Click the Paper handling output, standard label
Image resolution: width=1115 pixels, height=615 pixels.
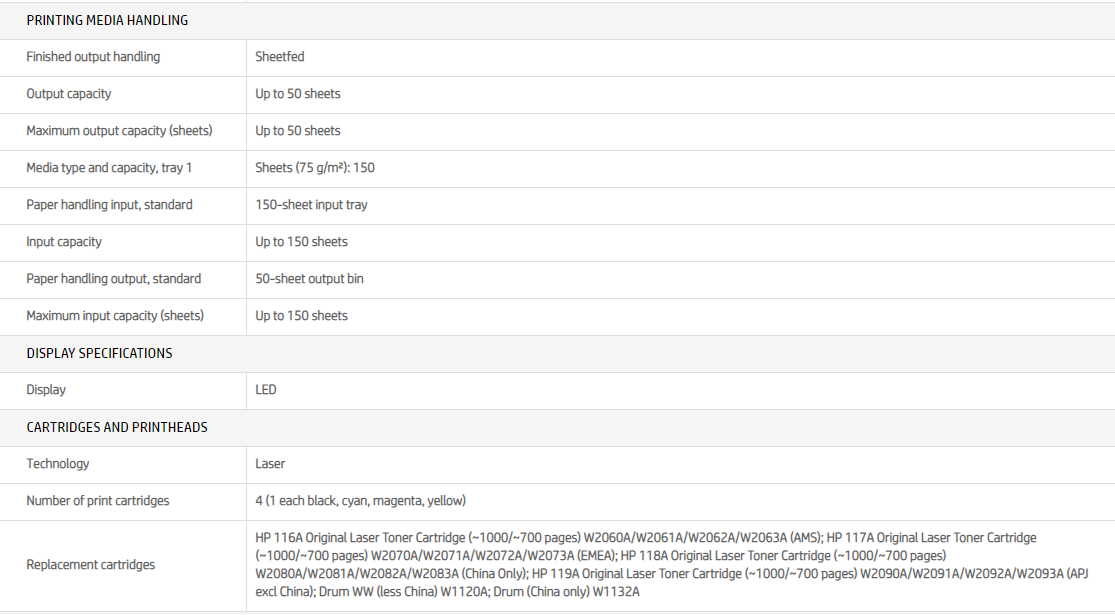point(113,279)
